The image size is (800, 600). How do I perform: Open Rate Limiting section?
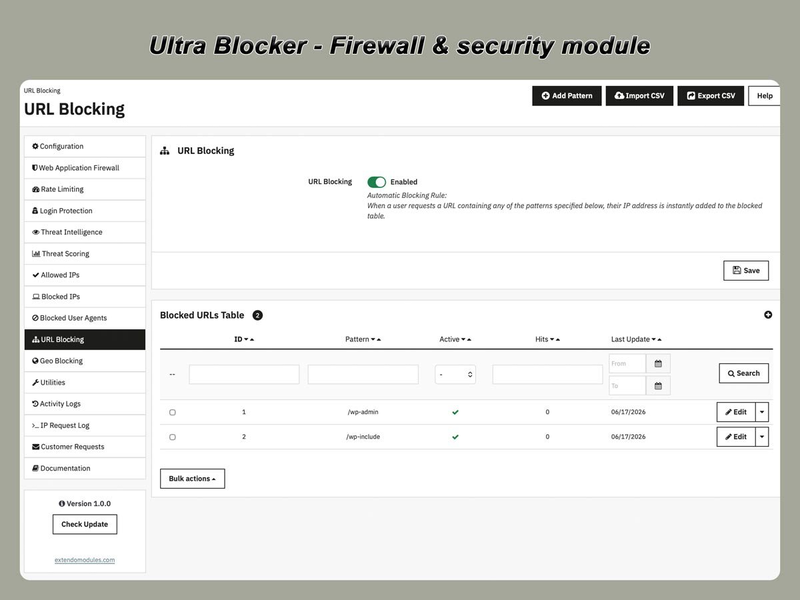pos(85,189)
